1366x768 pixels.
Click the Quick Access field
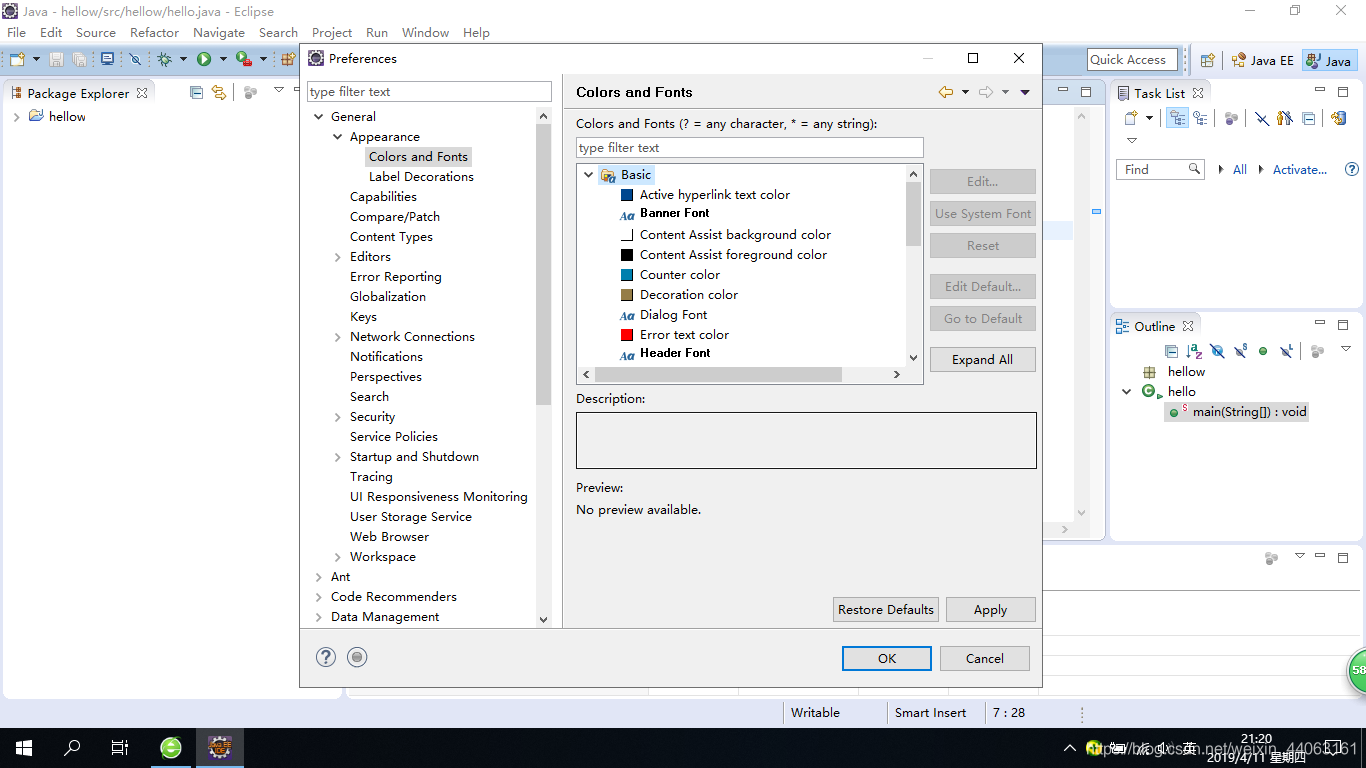tap(1132, 60)
